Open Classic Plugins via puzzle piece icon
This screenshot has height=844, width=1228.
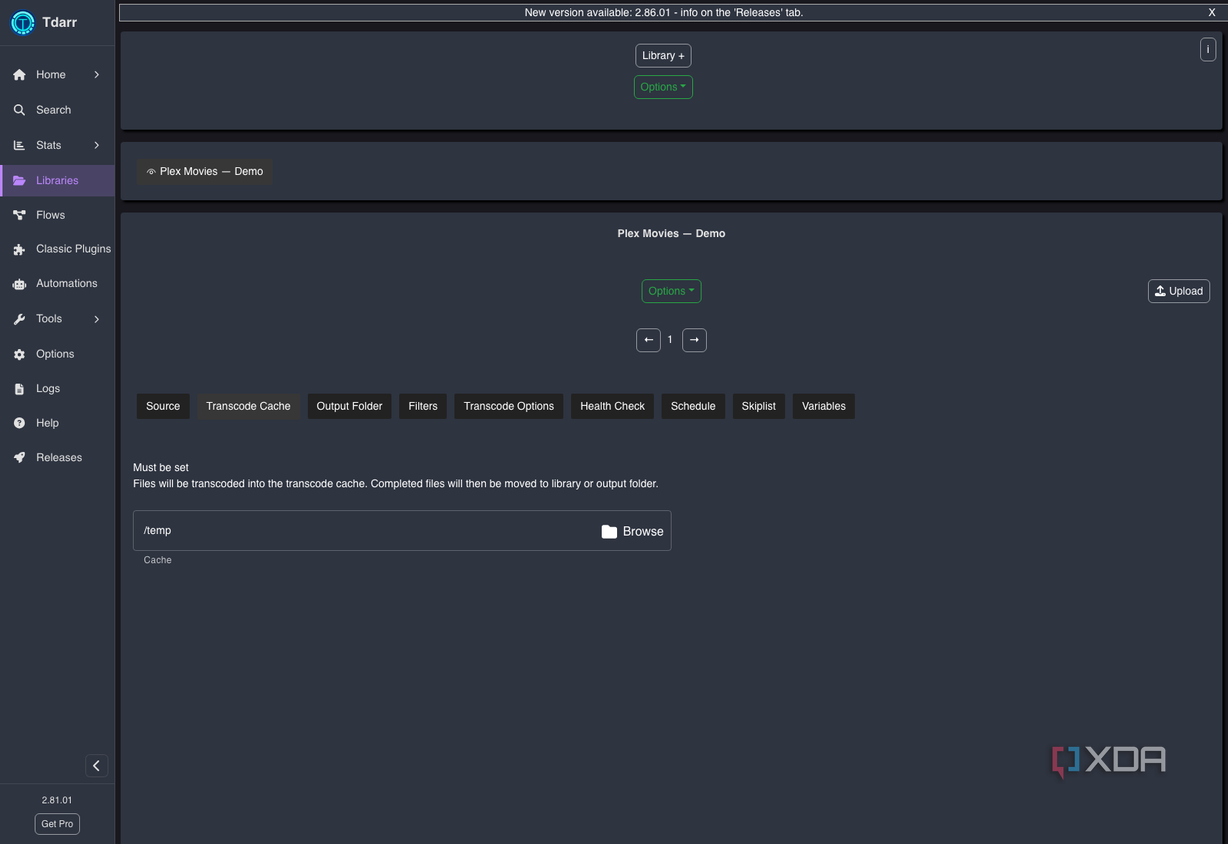19,249
